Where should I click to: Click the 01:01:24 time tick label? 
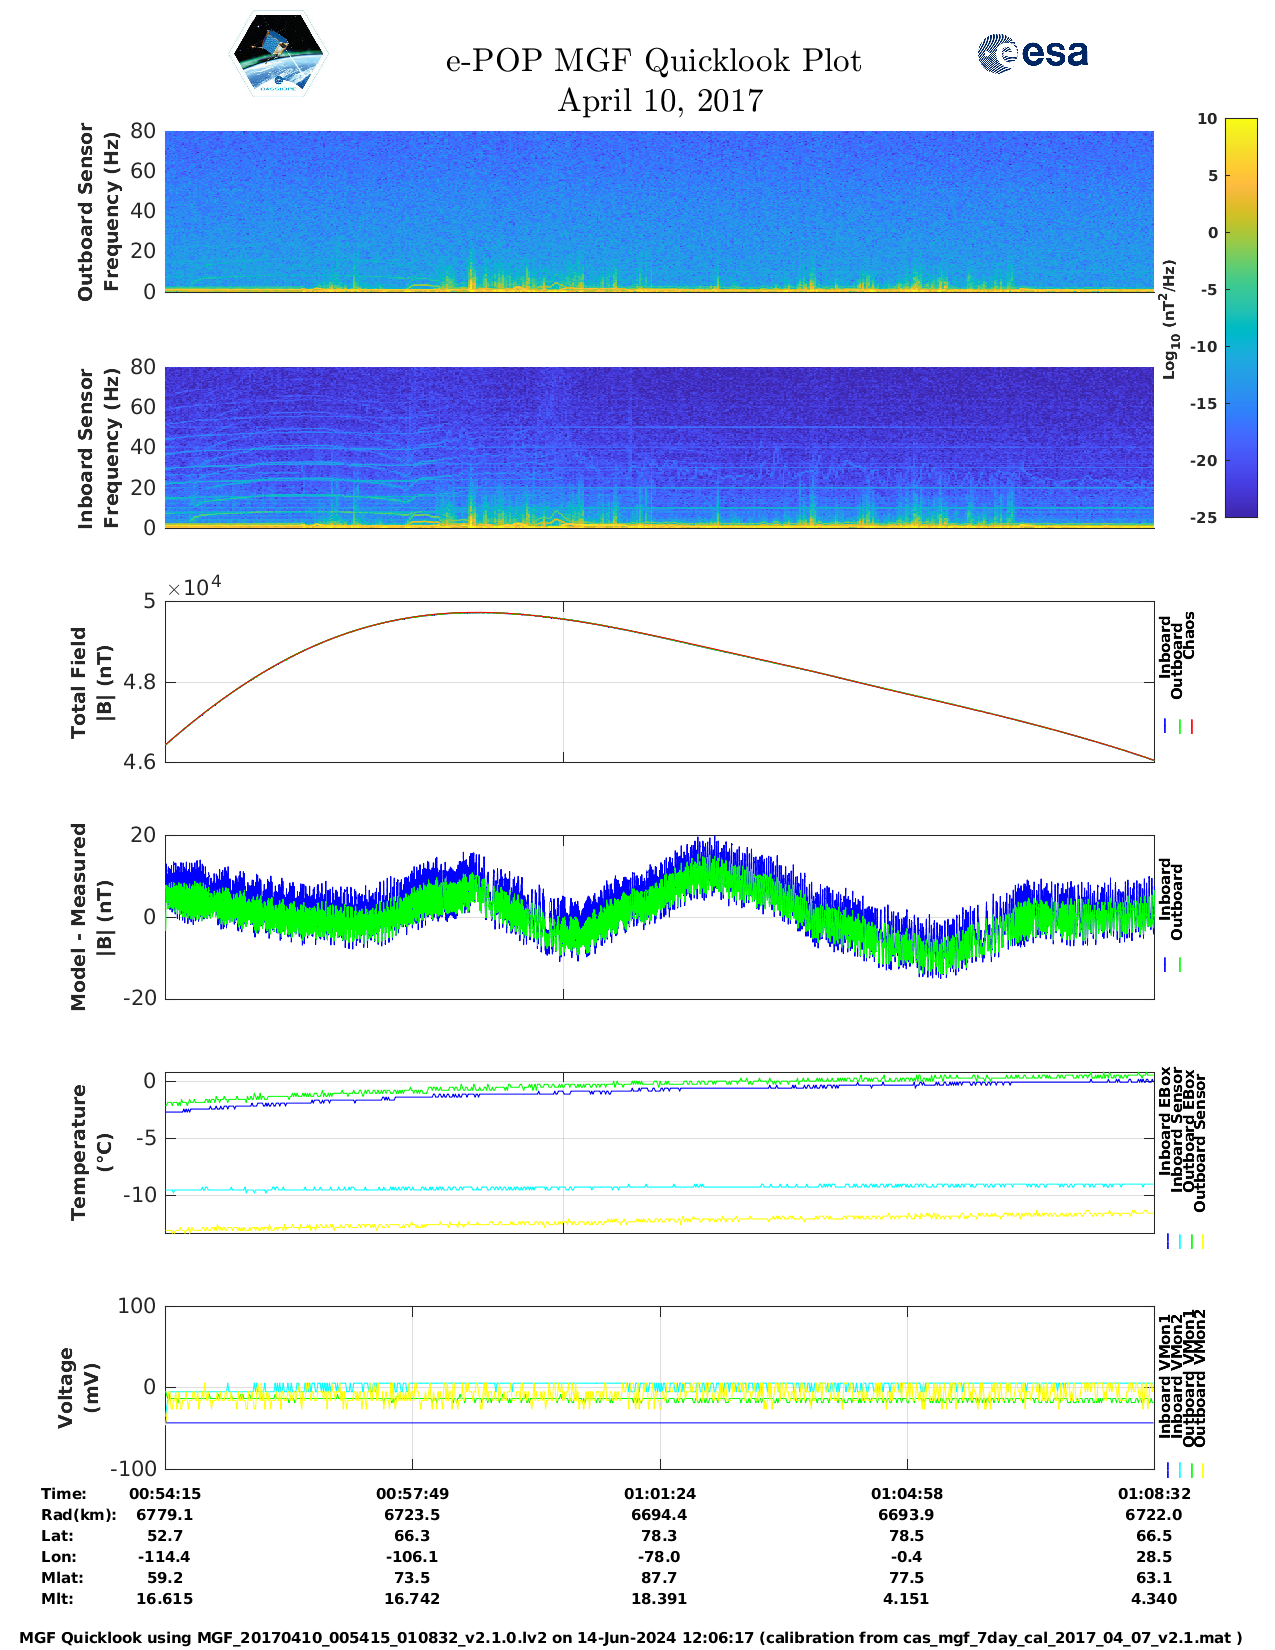pyautogui.click(x=659, y=1494)
